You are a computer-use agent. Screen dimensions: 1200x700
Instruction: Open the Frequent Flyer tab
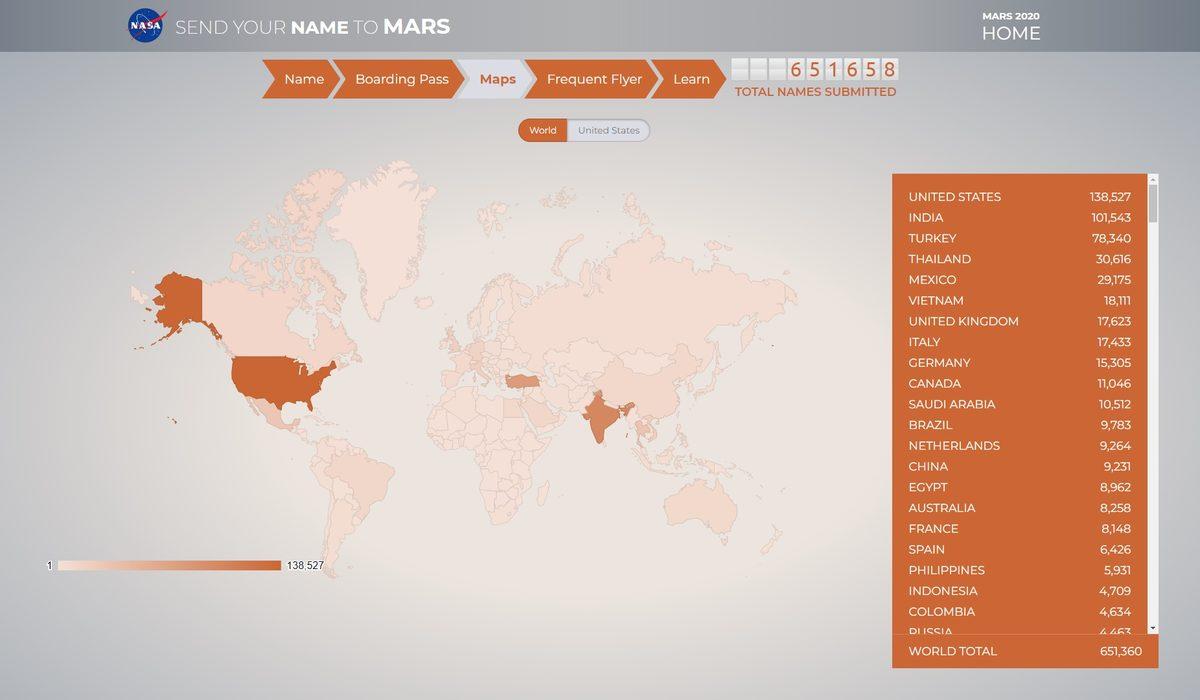[594, 79]
